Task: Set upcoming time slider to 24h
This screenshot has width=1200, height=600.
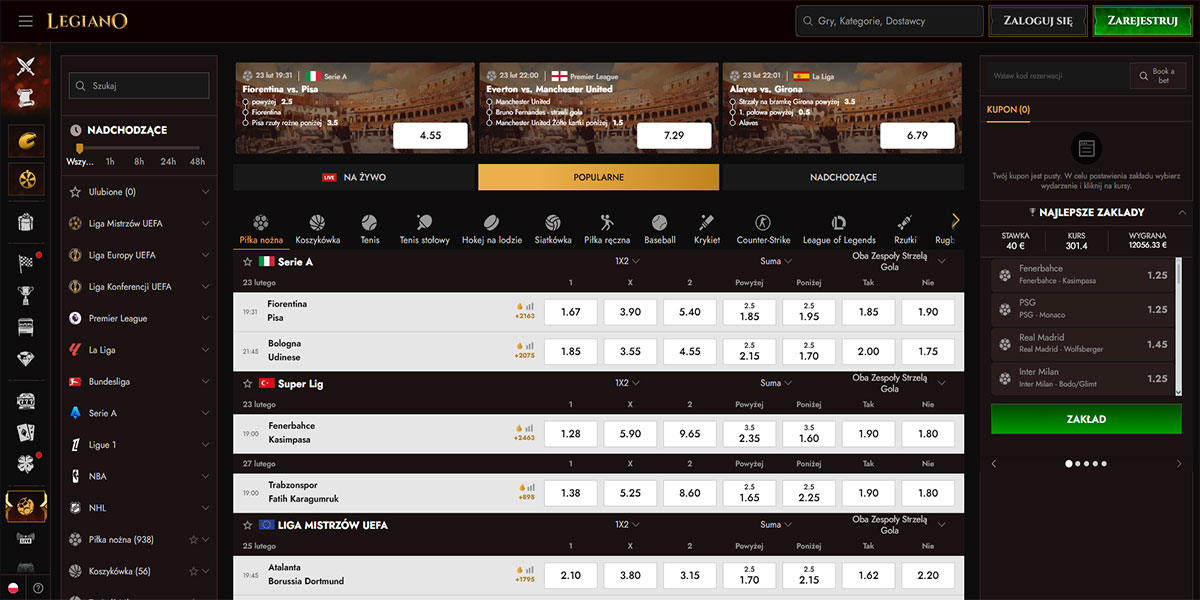Action: point(168,161)
